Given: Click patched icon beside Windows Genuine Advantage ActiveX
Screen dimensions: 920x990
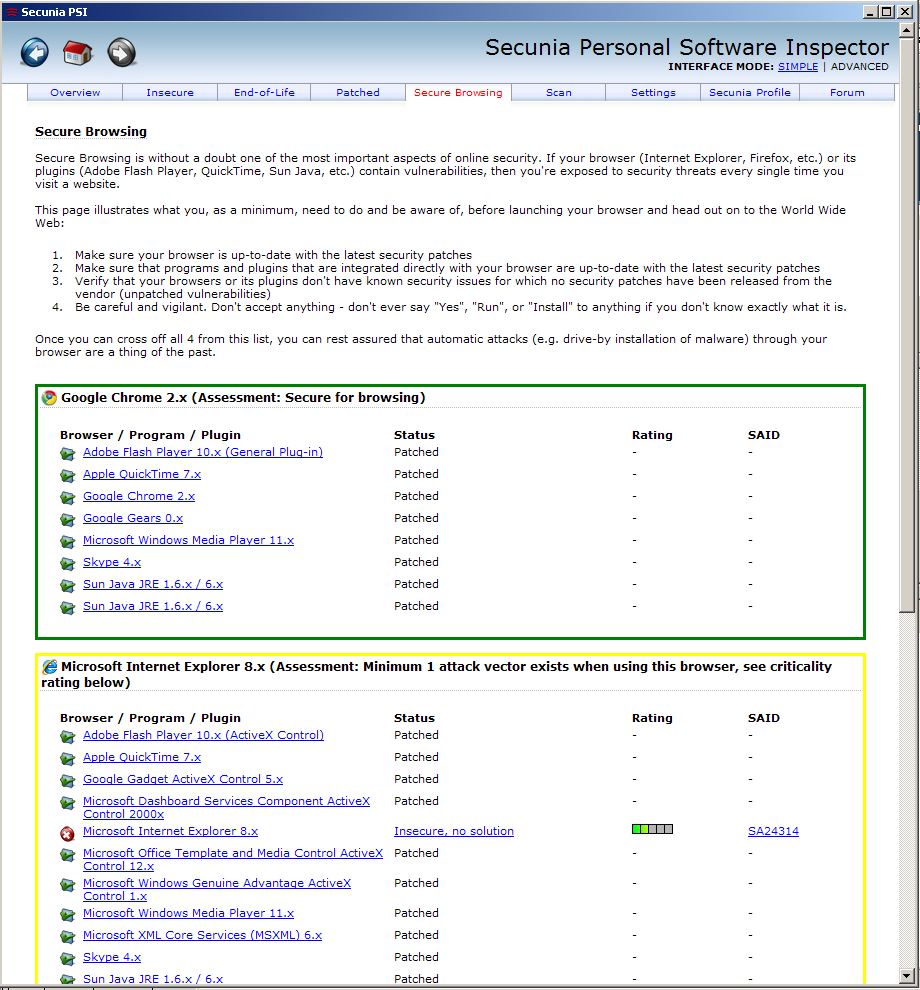Looking at the screenshot, I should point(68,885).
